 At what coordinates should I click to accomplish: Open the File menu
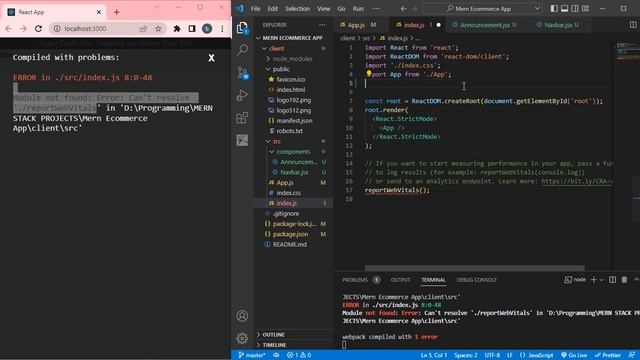coord(256,9)
